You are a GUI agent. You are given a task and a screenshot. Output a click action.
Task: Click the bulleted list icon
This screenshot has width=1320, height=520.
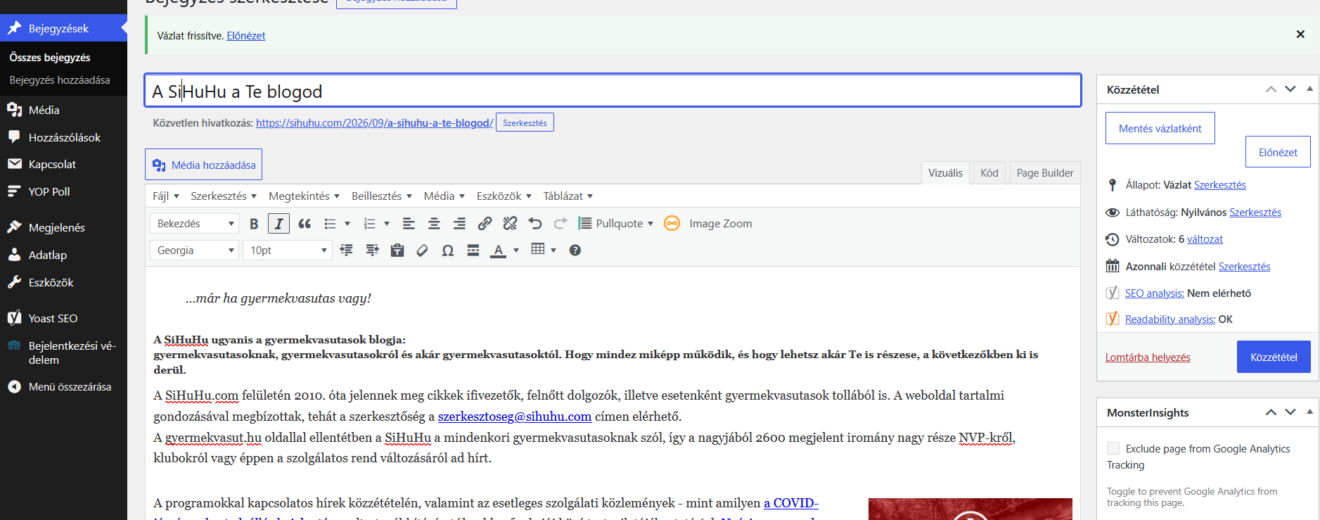pos(330,224)
